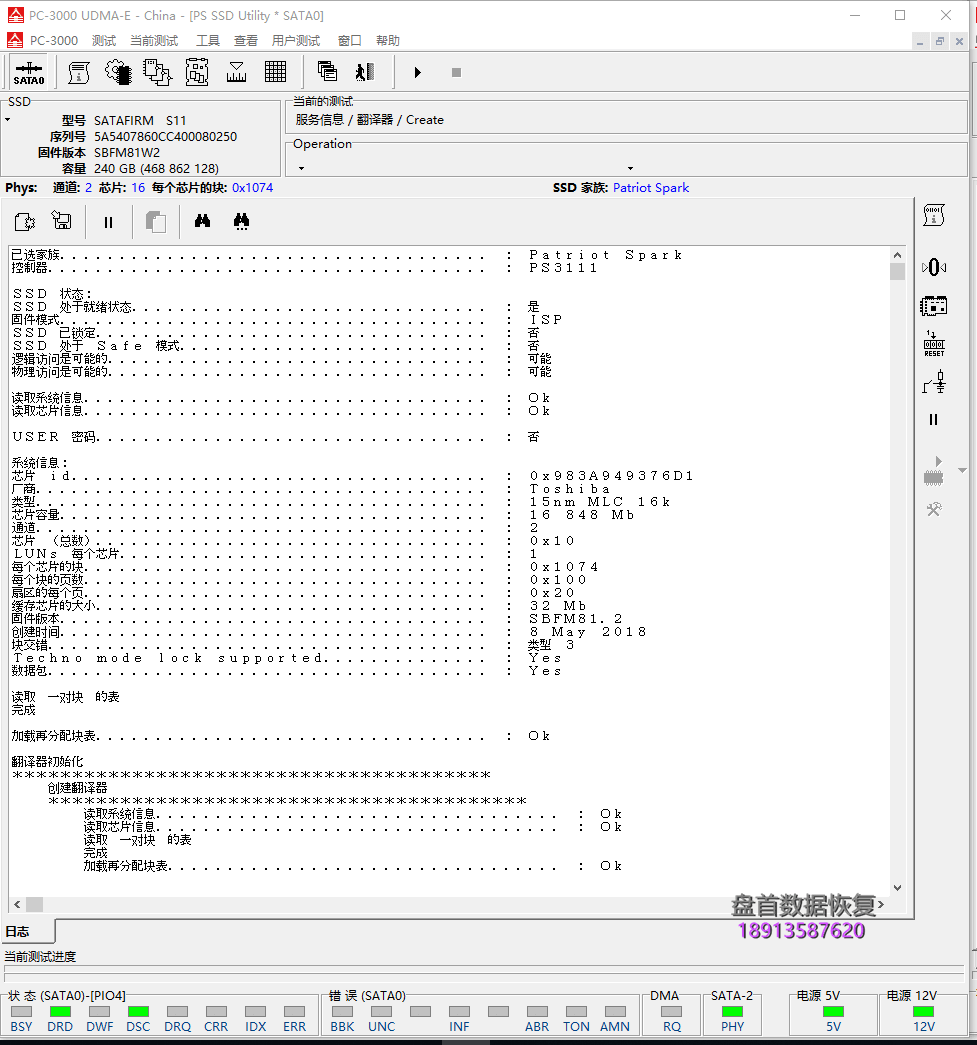Screen dimensions: 977x1045
Task: Click the Patriot Spark family link
Action: 650,188
